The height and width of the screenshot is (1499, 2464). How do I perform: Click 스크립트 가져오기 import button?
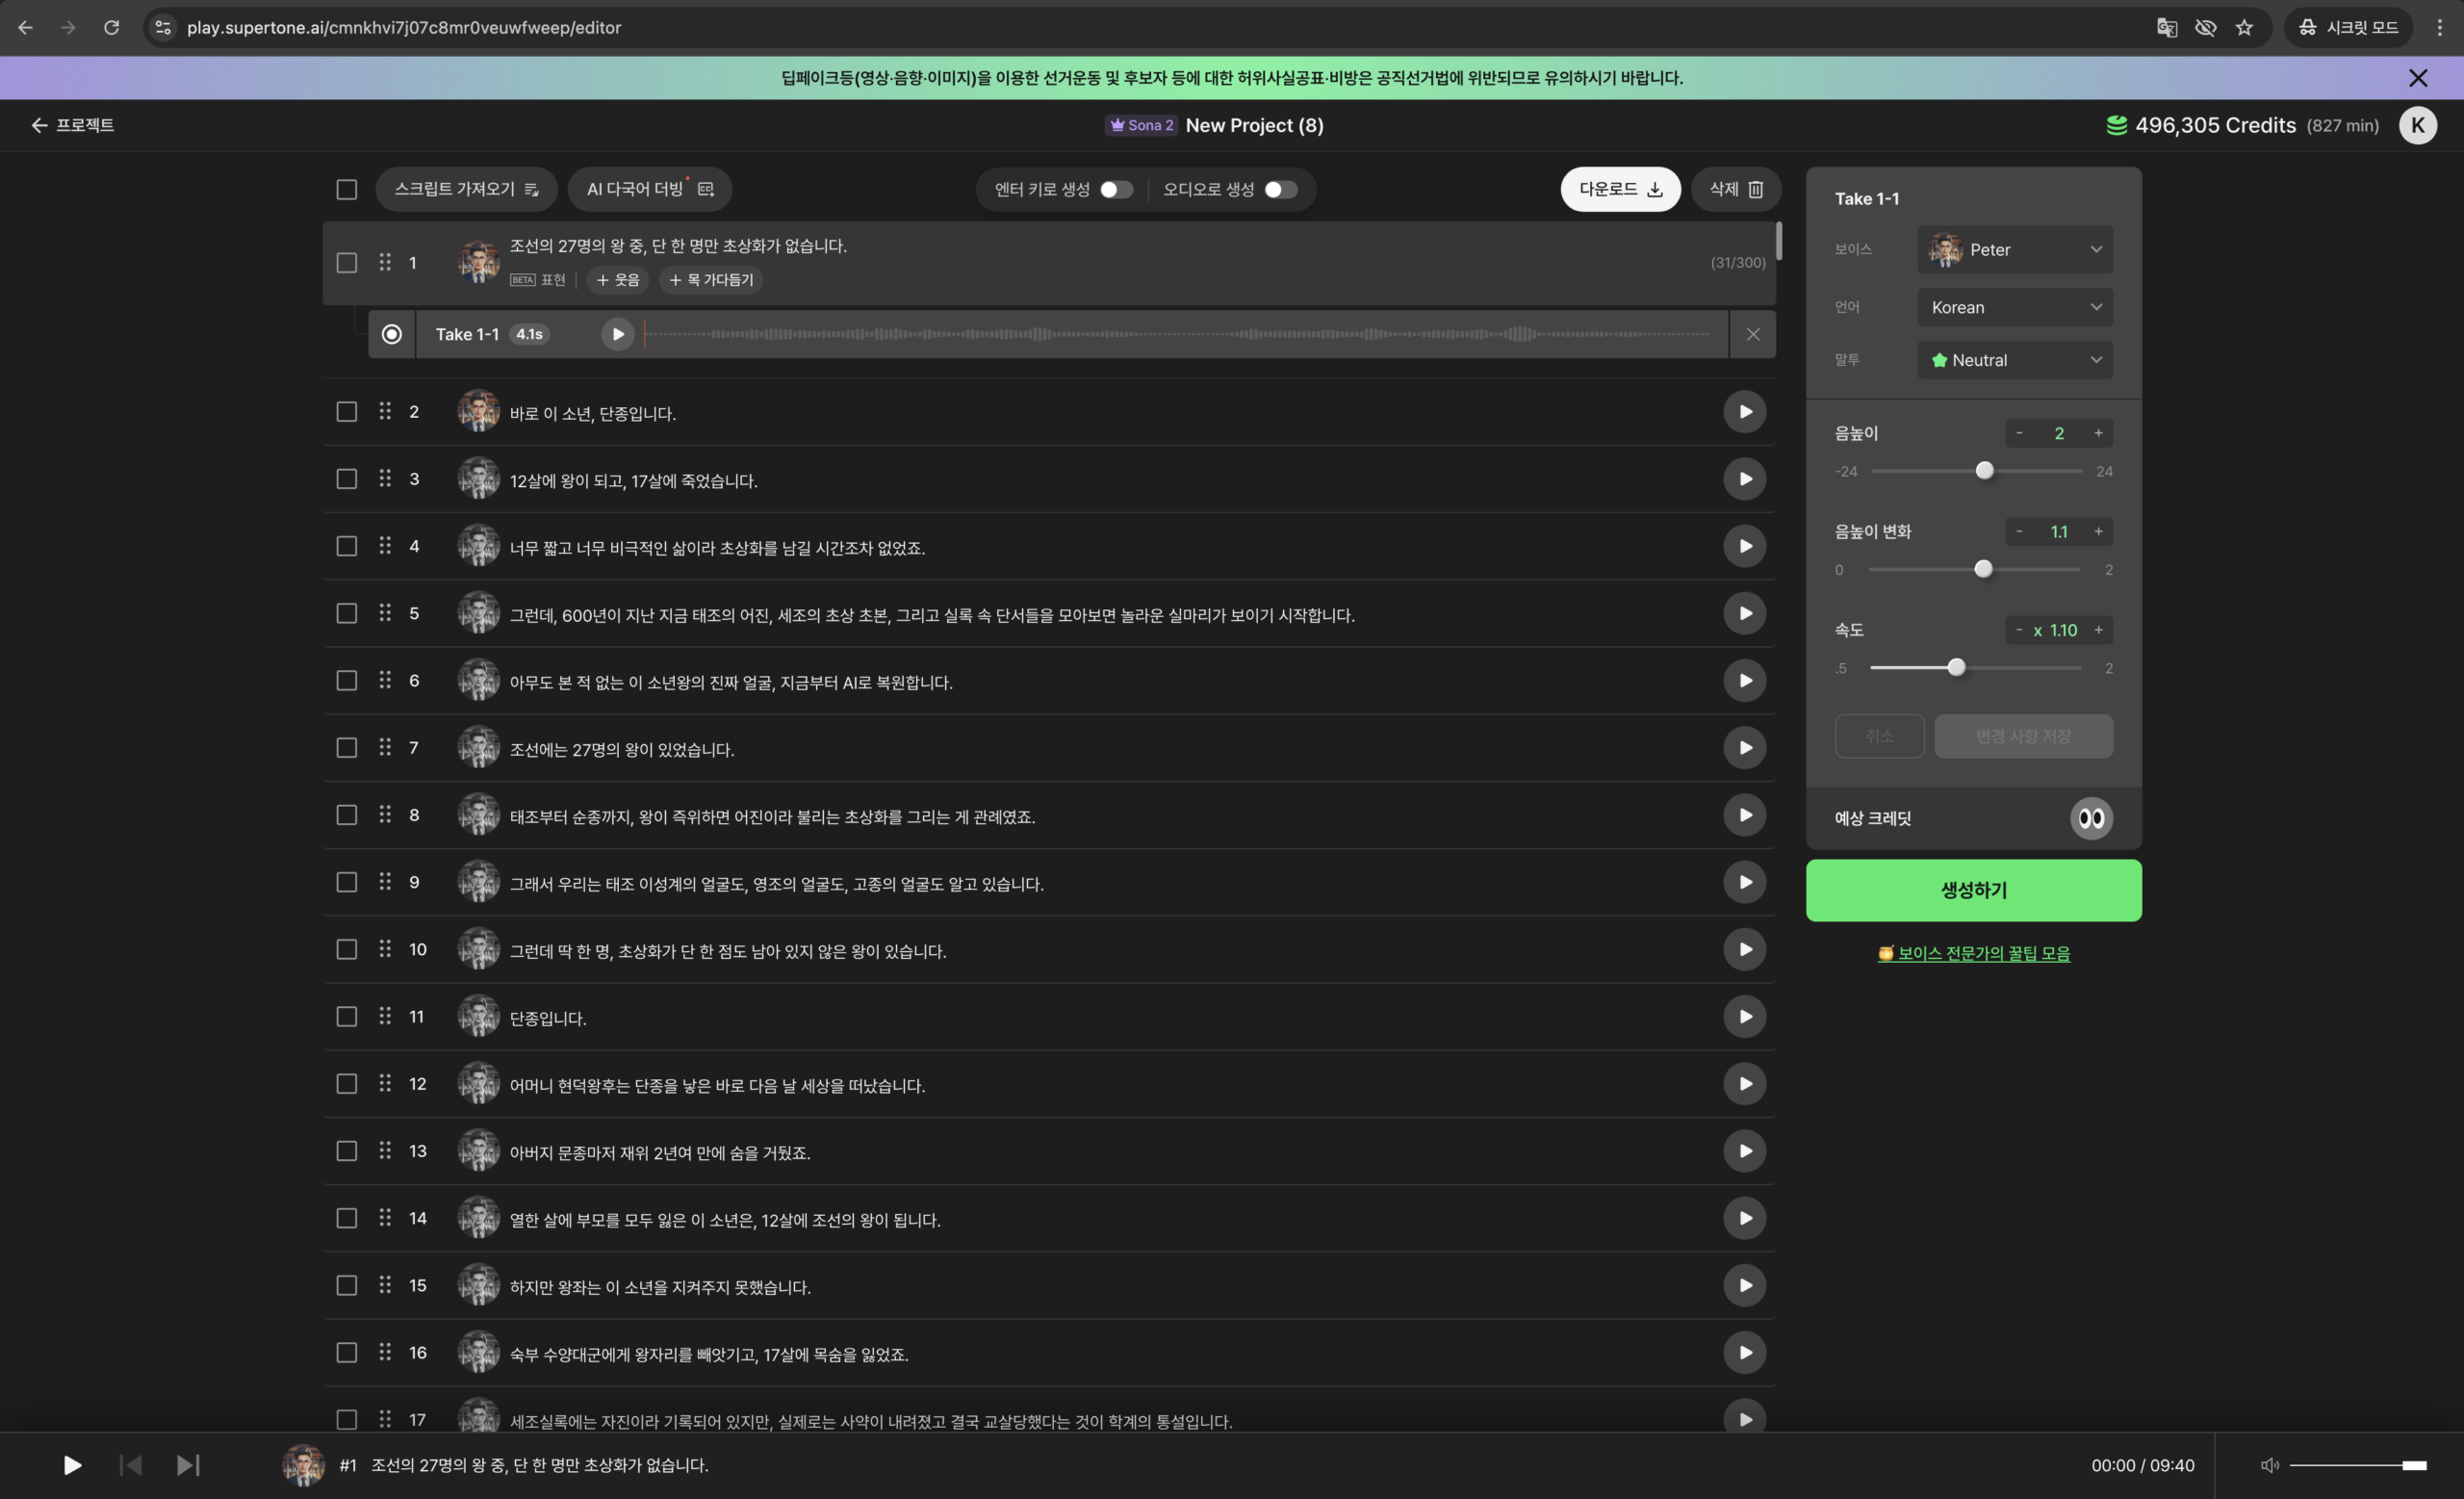[466, 190]
